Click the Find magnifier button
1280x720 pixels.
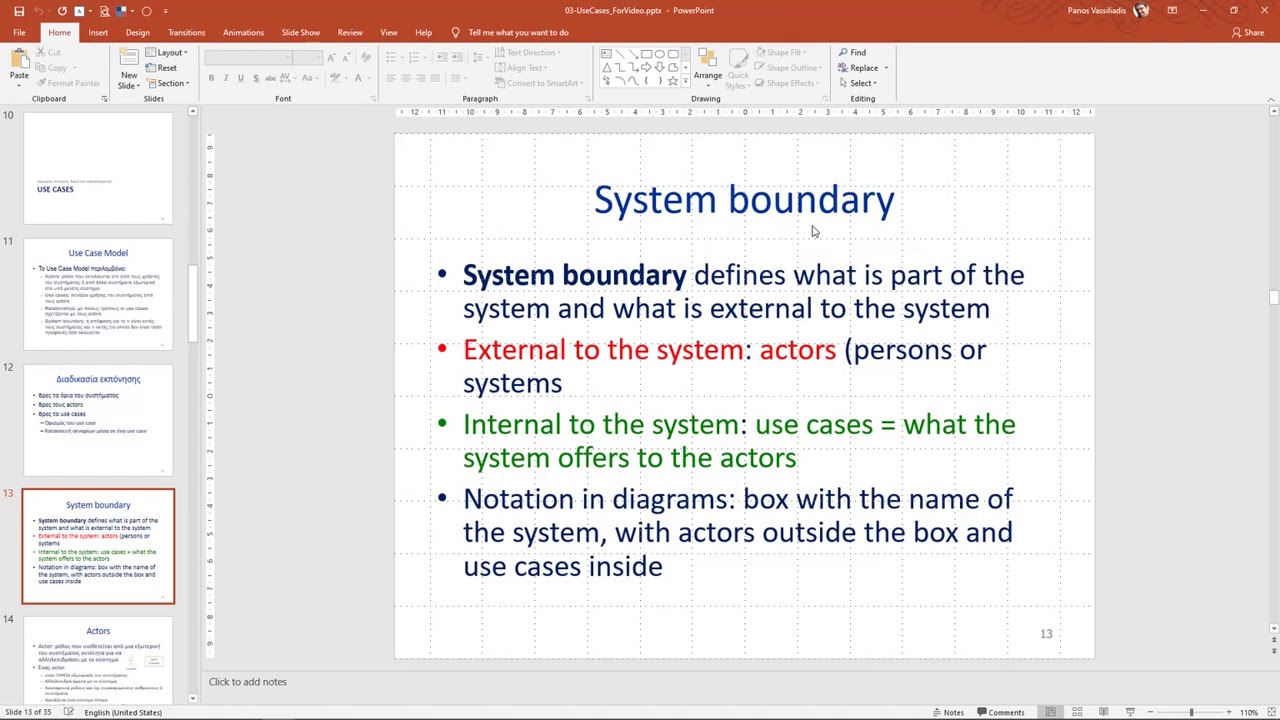tap(852, 52)
